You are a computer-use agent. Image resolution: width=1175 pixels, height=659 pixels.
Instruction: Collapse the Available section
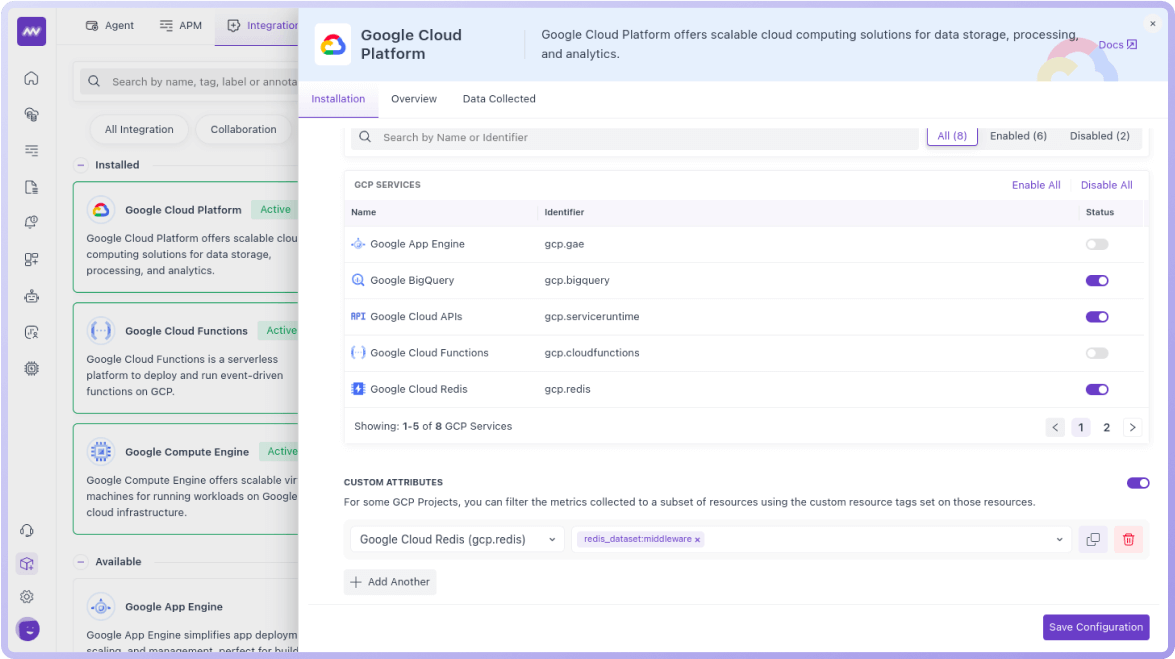(x=81, y=562)
